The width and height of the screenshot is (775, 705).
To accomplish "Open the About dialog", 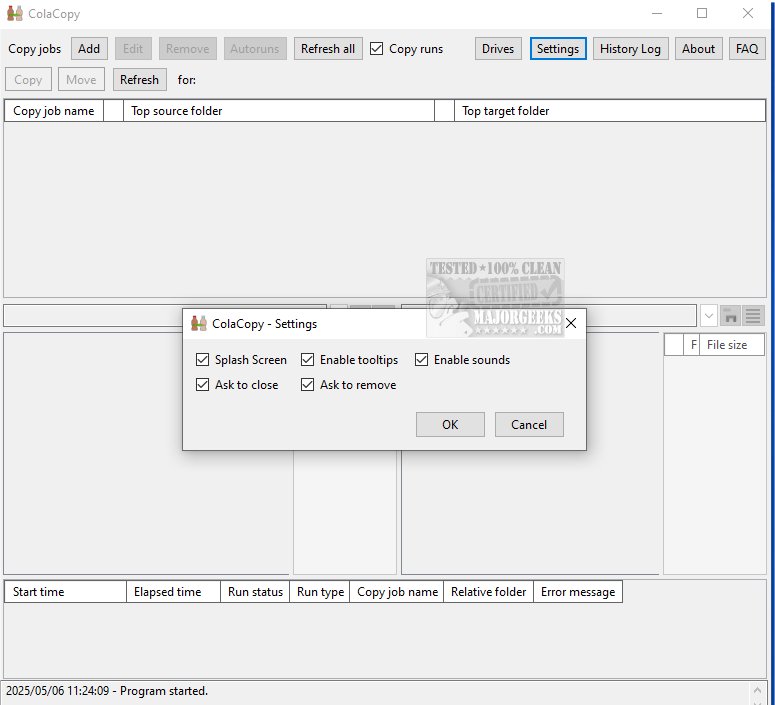I will [x=698, y=48].
